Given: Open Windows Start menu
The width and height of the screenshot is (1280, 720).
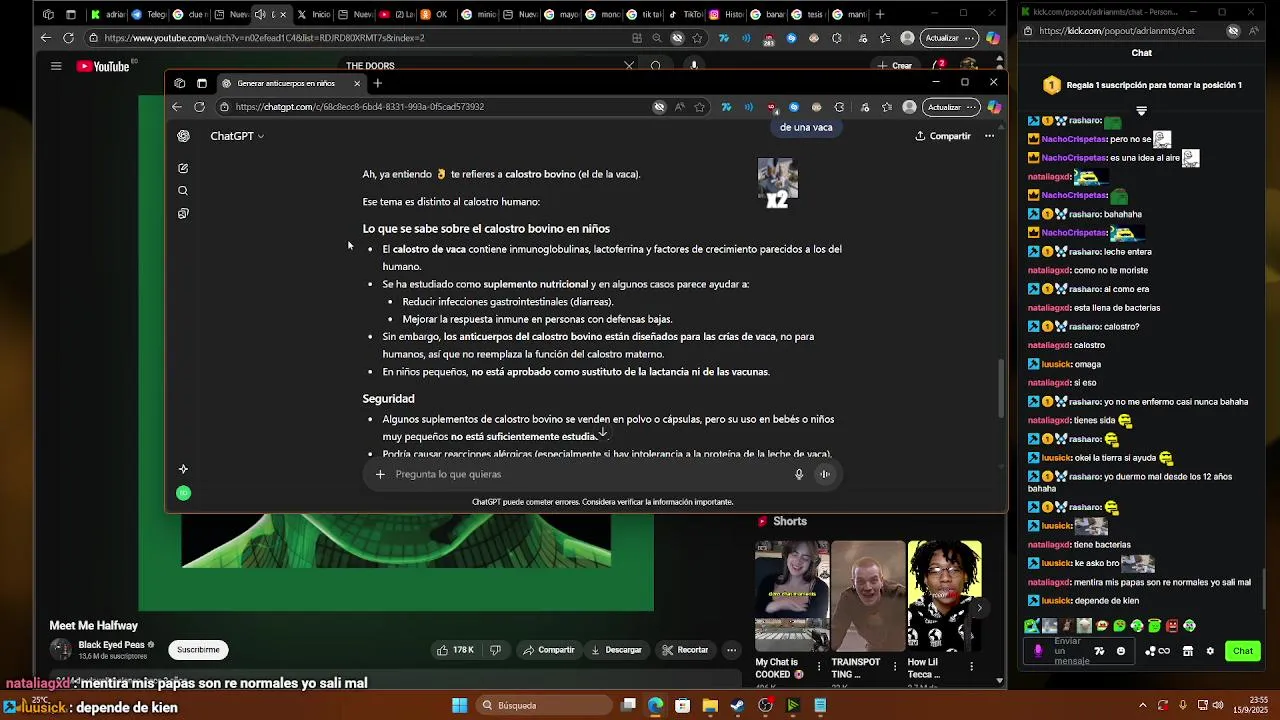Looking at the screenshot, I should [459, 705].
